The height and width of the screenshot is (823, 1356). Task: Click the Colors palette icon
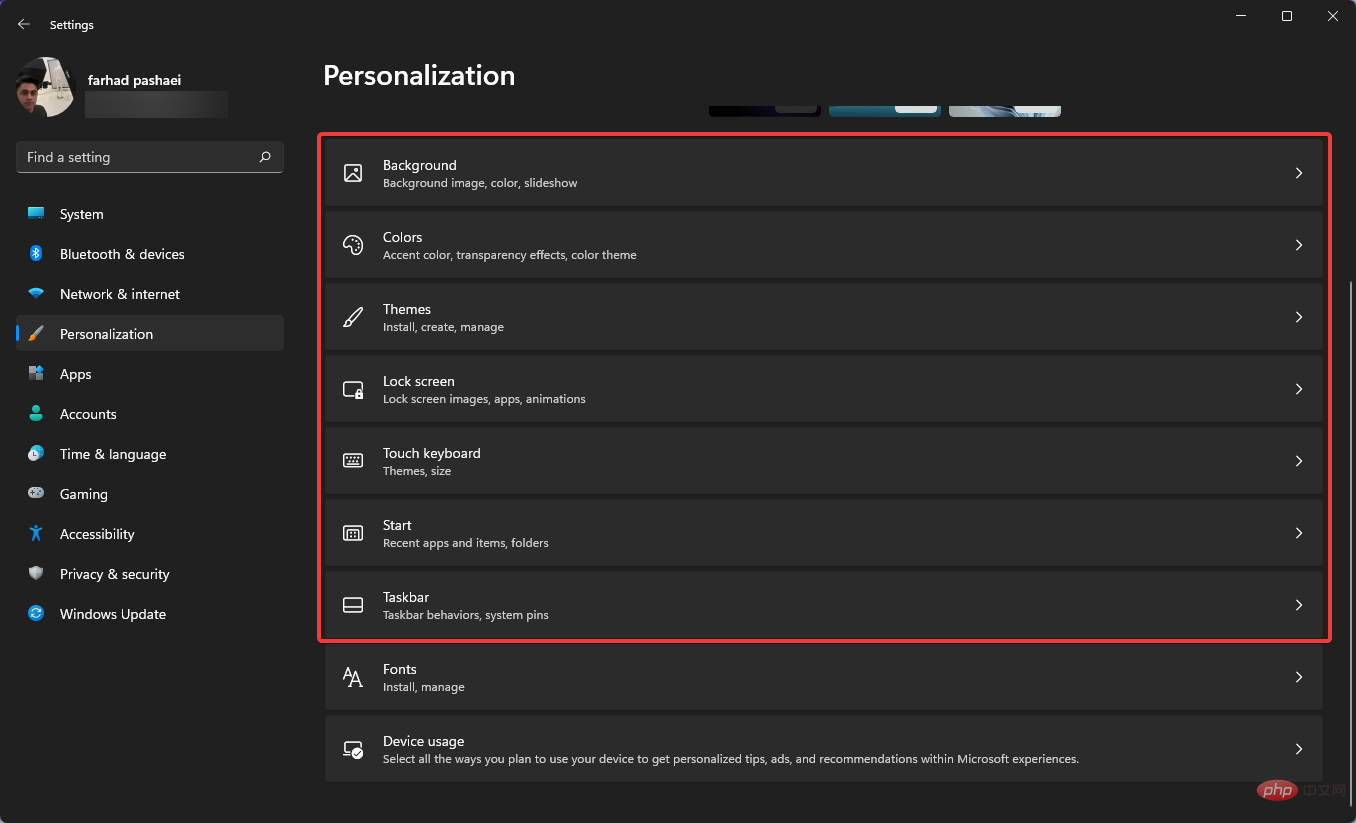tap(353, 245)
